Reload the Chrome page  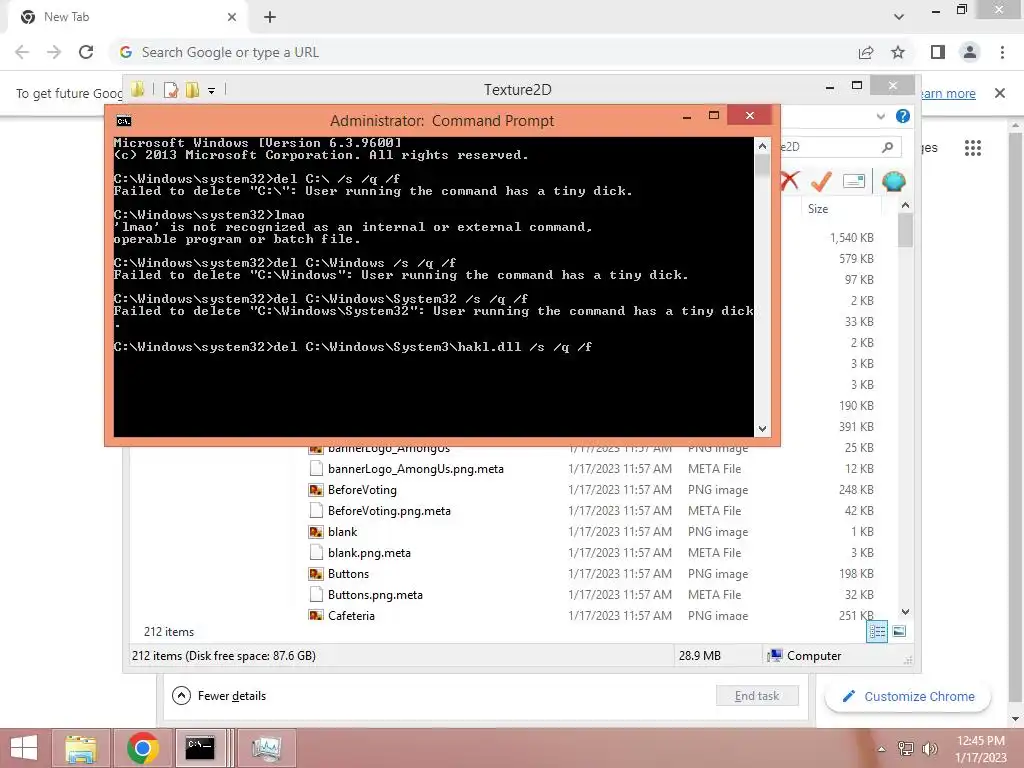pos(86,52)
